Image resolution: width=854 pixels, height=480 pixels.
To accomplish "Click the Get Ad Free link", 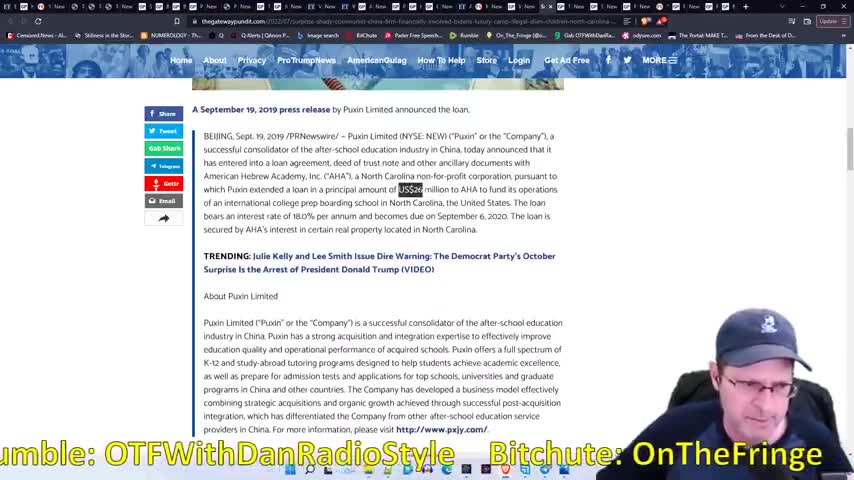I will click(x=566, y=60).
